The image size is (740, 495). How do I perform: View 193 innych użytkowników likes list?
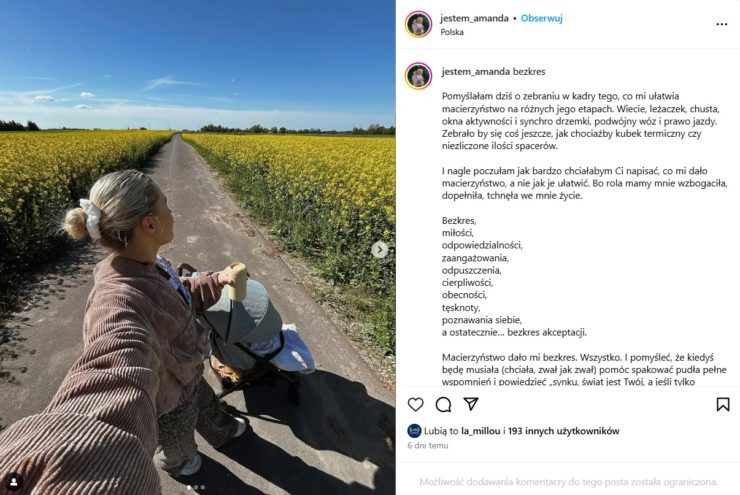tap(563, 431)
